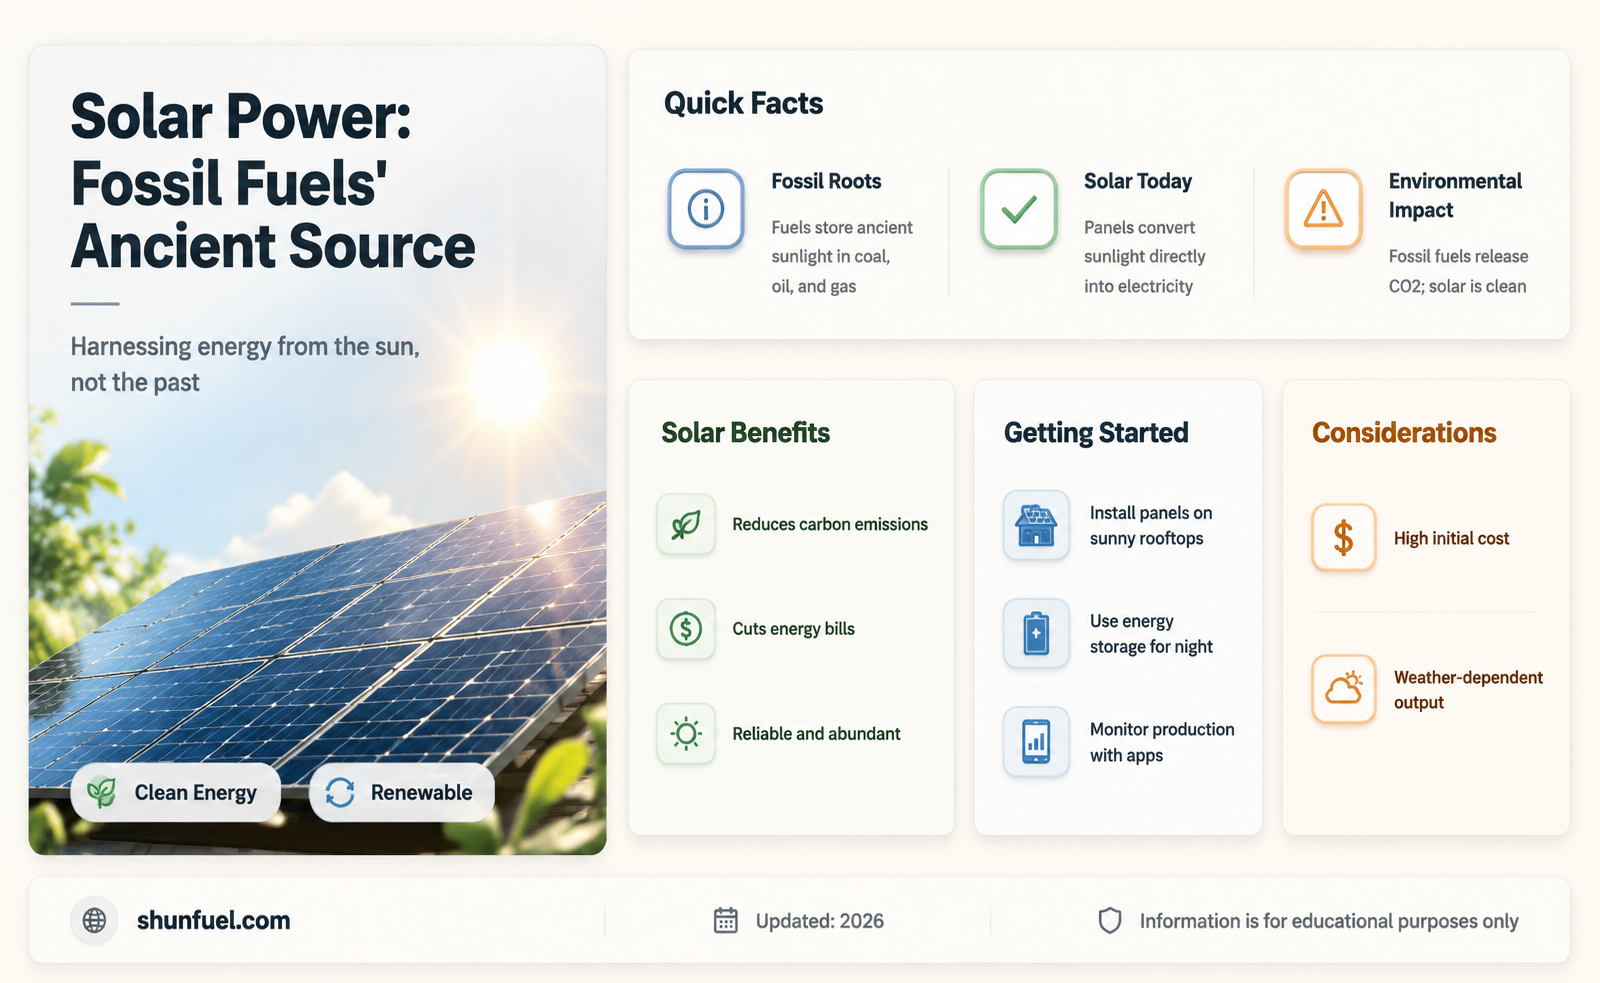Open the shunfuel.com link

tap(213, 920)
